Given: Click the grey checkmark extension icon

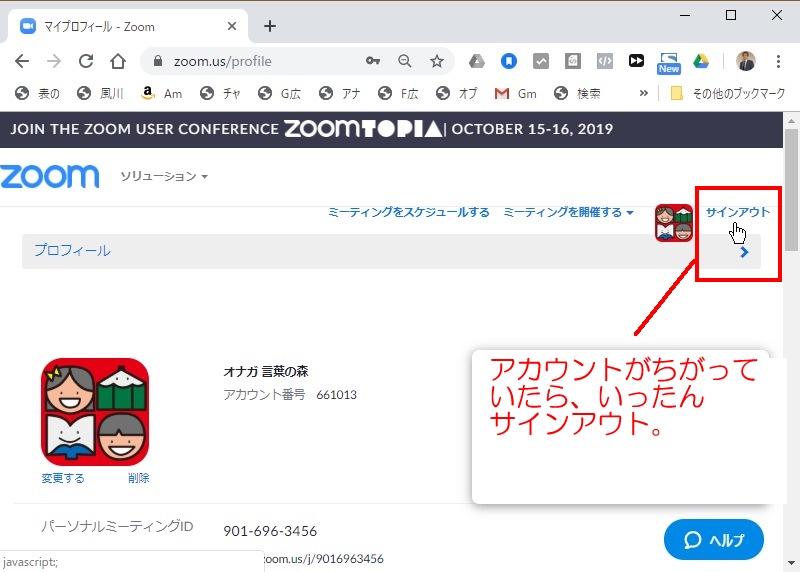Looking at the screenshot, I should click(x=541, y=61).
